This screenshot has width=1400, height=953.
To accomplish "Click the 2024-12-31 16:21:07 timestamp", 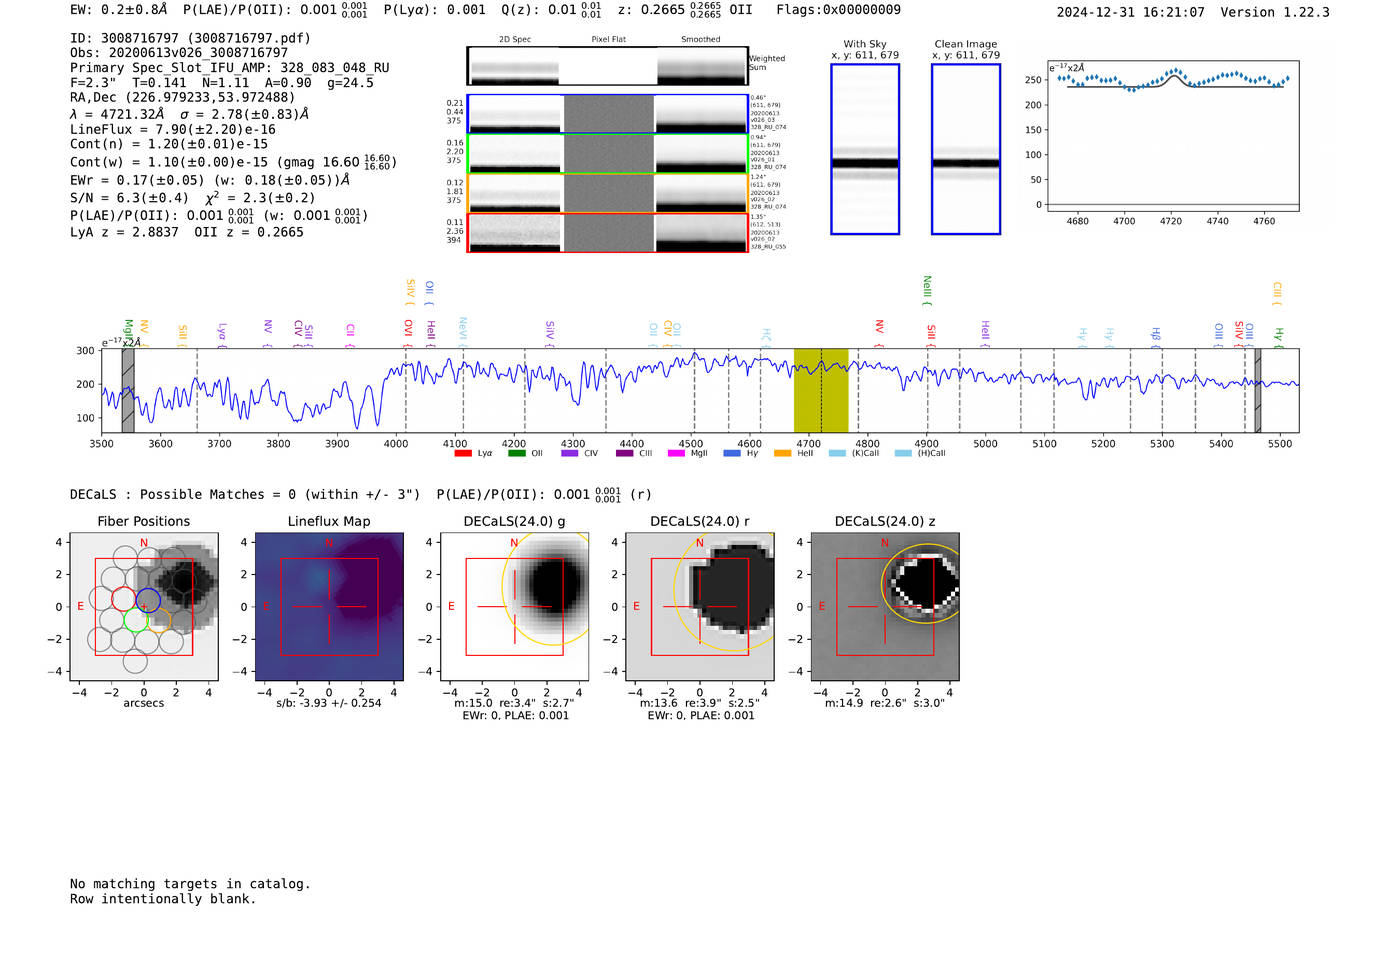I will coord(1130,12).
